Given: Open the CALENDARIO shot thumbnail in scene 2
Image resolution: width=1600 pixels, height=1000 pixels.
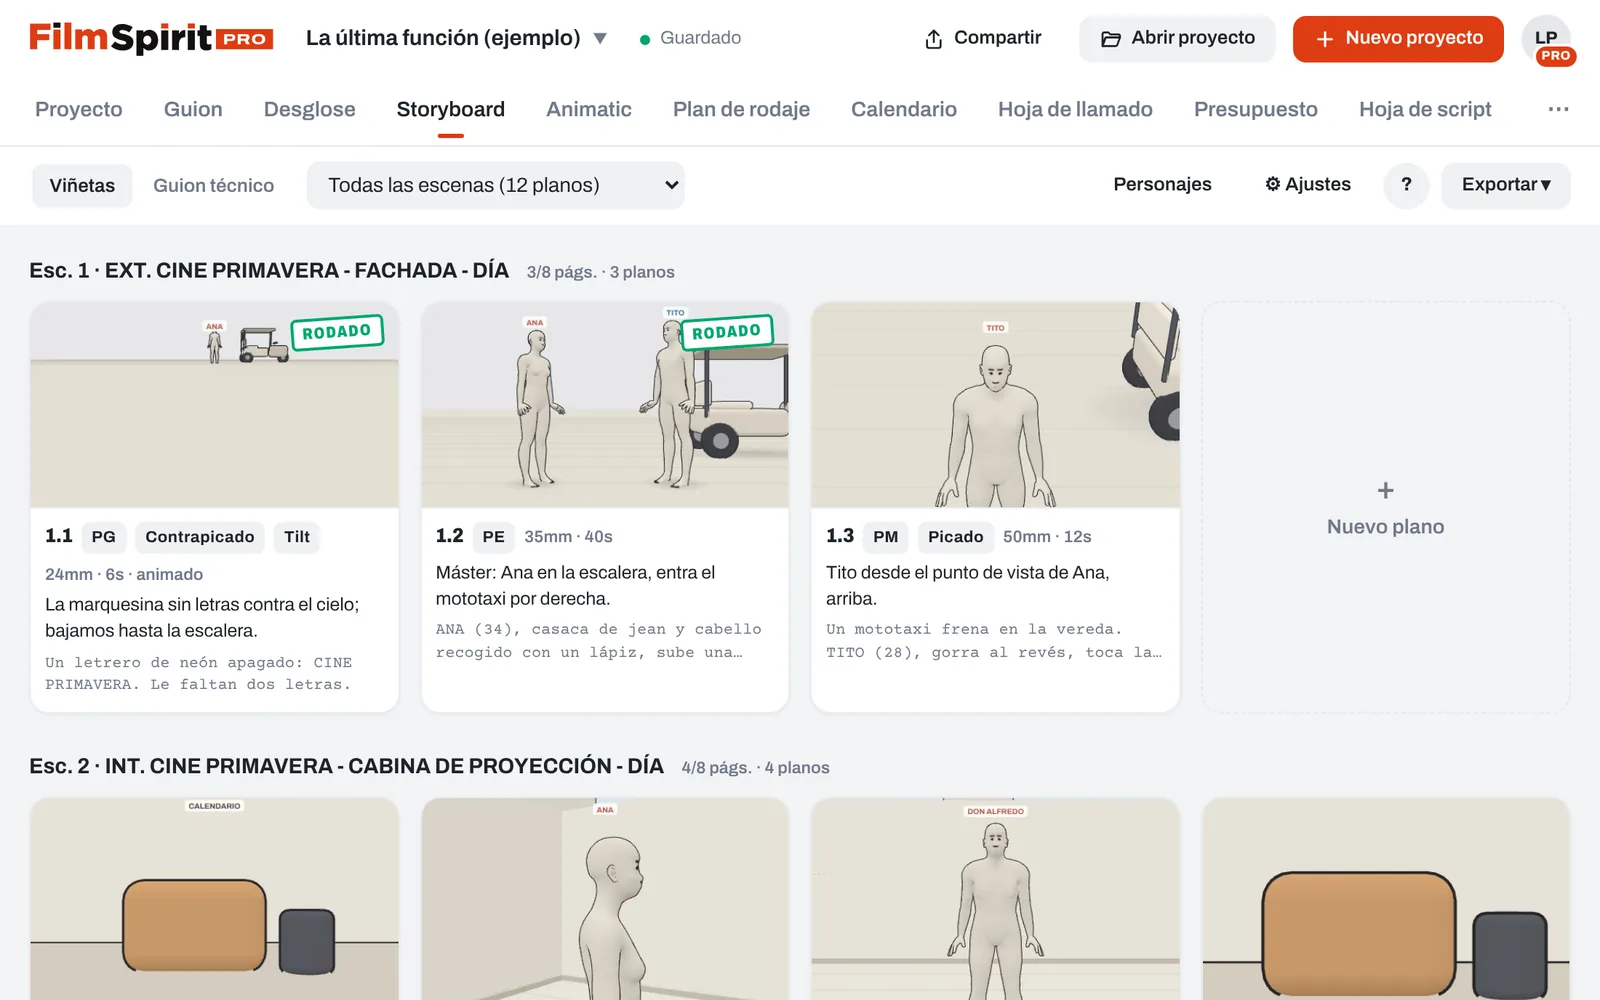Looking at the screenshot, I should coord(214,899).
